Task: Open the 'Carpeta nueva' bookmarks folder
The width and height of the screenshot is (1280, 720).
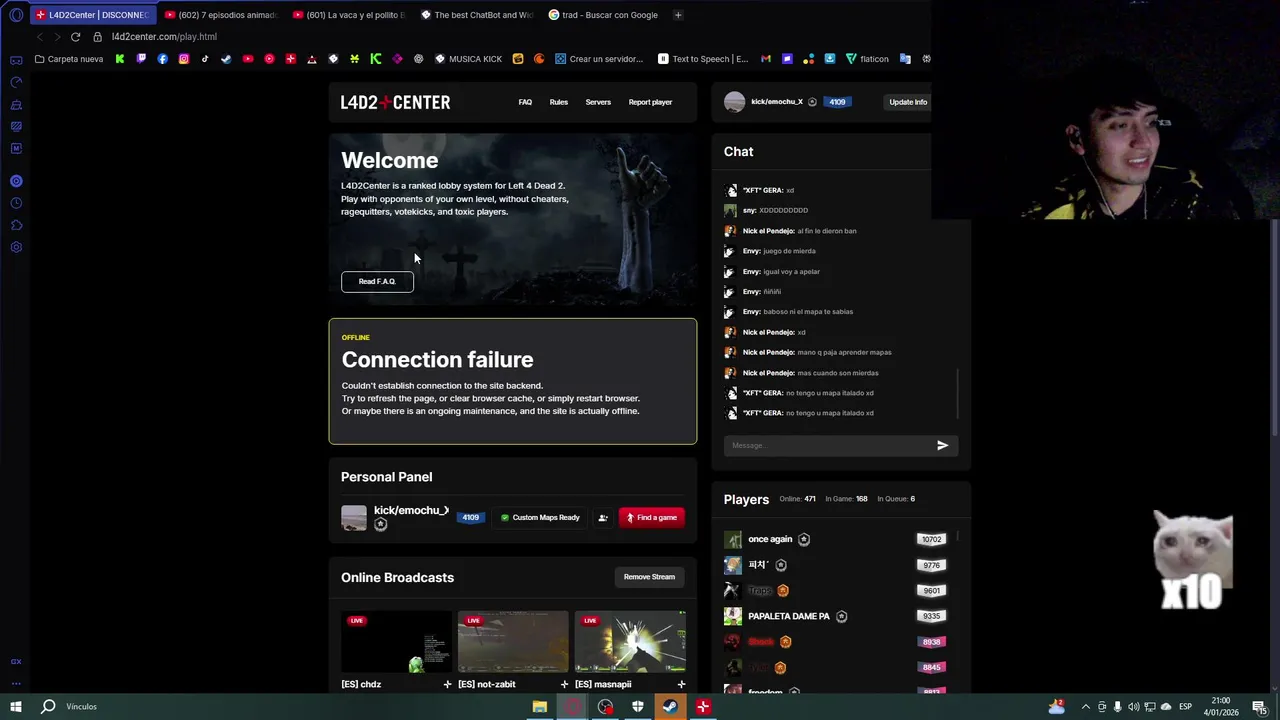Action: click(69, 59)
